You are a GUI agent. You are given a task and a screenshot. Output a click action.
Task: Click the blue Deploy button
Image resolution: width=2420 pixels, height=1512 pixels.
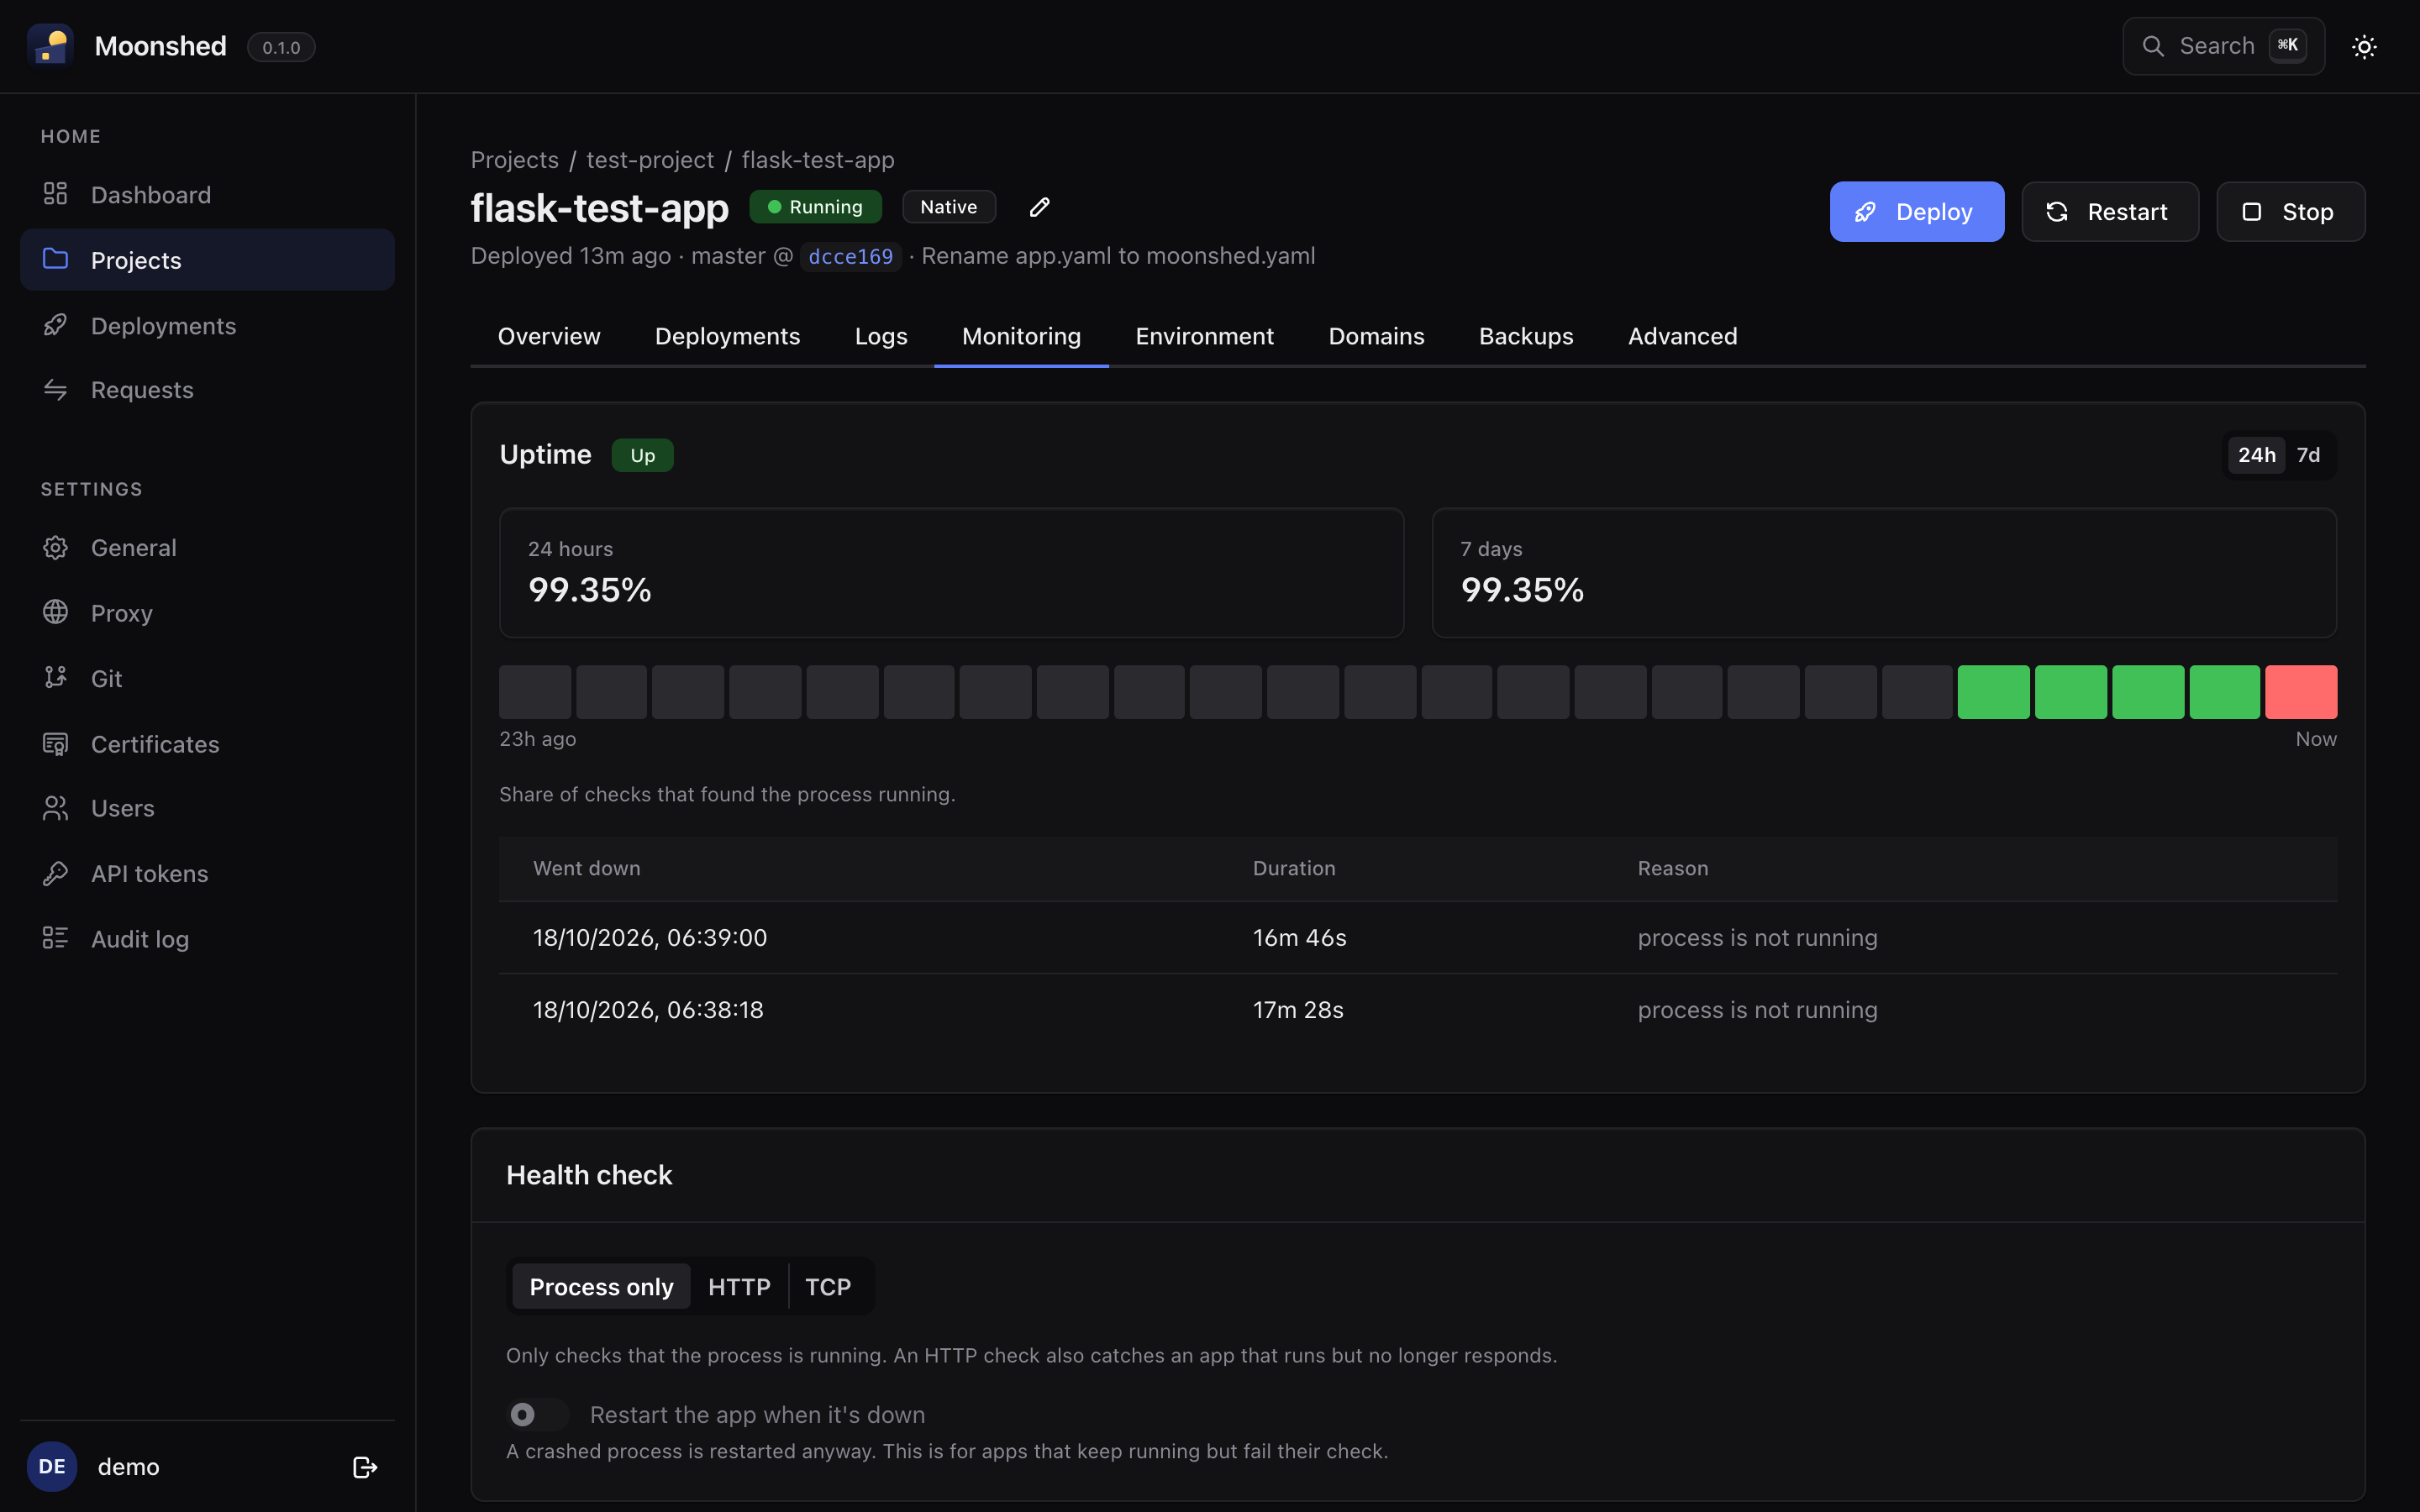(x=1916, y=212)
